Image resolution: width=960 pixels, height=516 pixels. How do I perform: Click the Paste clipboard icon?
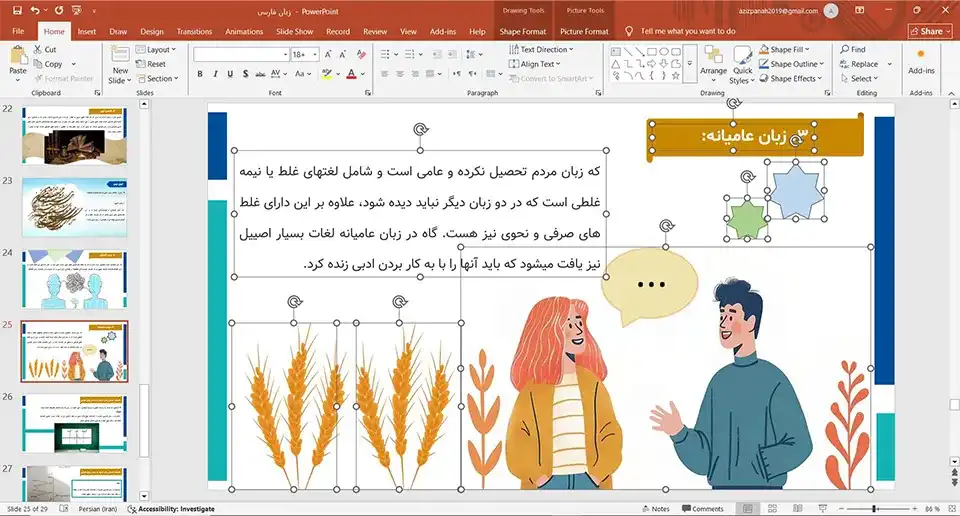[18, 57]
